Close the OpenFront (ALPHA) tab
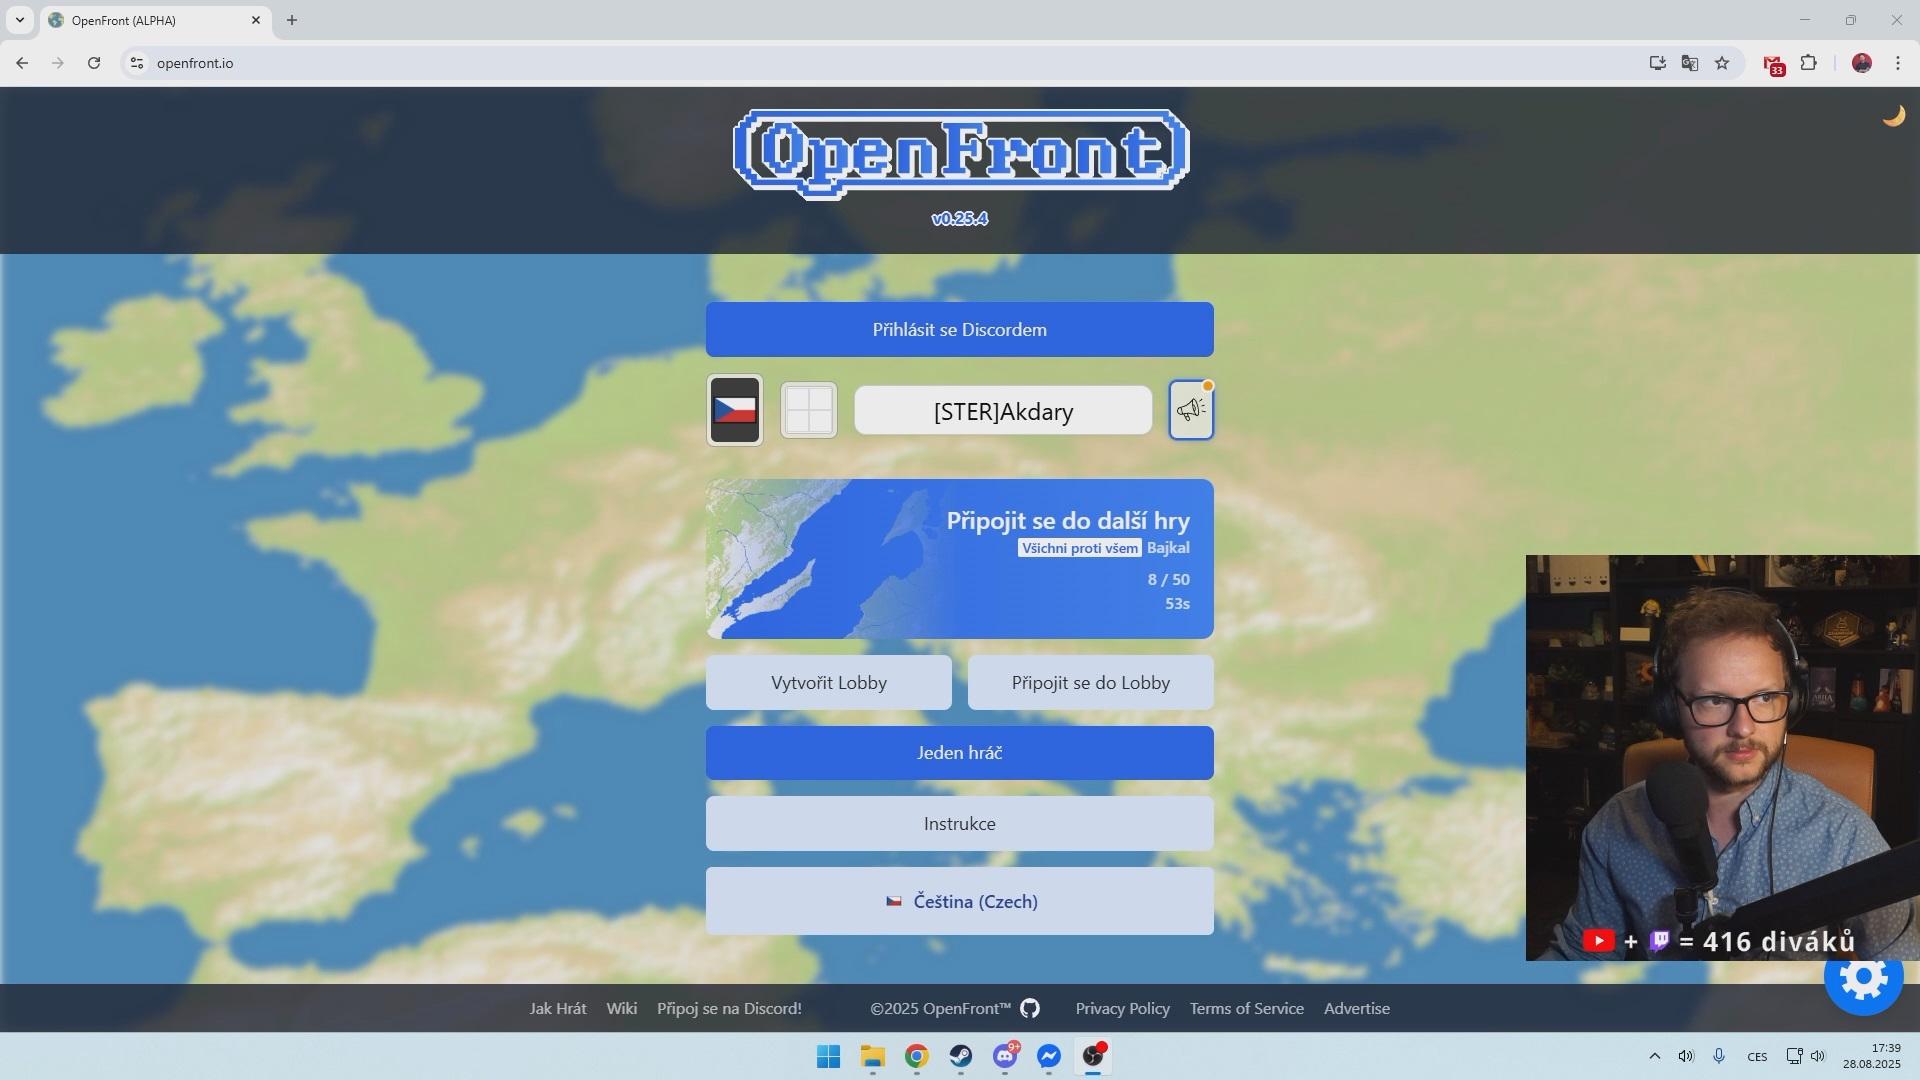The width and height of the screenshot is (1920, 1080). [x=255, y=20]
